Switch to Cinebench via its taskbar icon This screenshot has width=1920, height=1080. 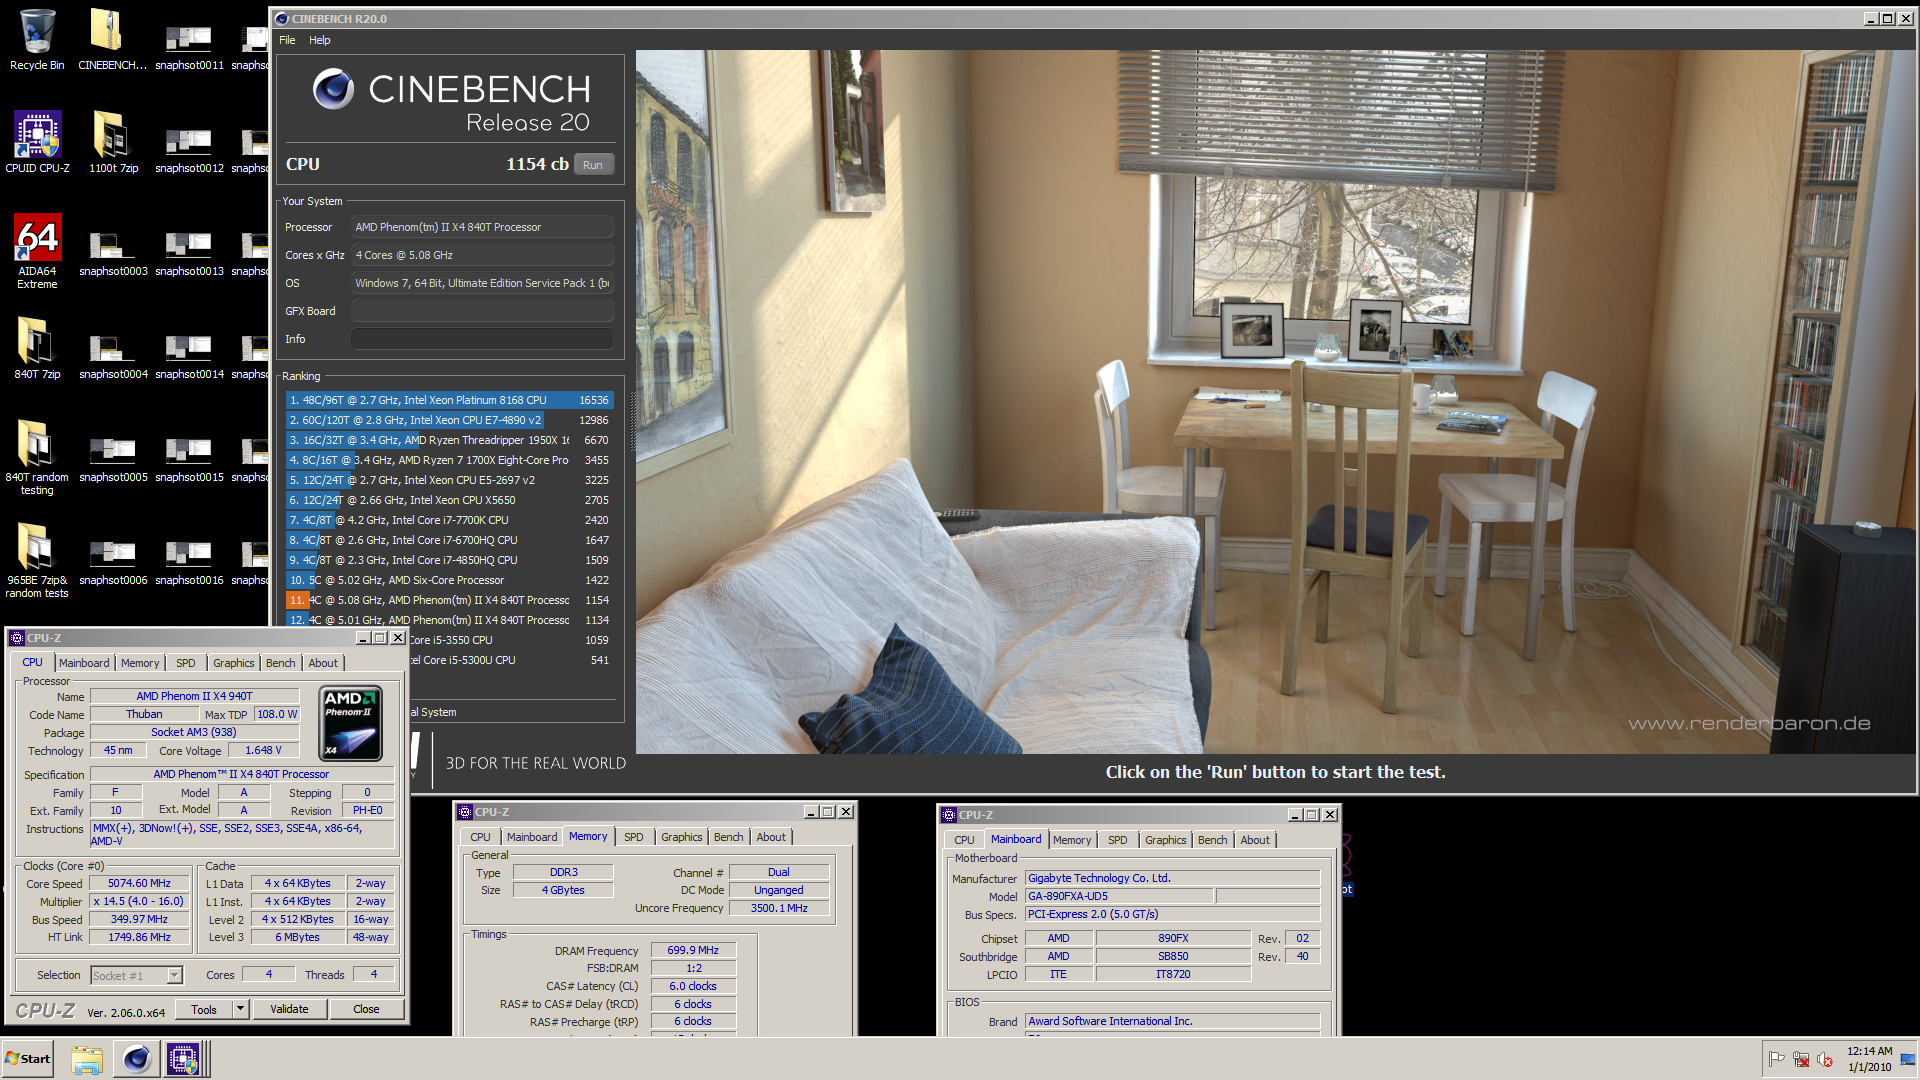pyautogui.click(x=136, y=1059)
